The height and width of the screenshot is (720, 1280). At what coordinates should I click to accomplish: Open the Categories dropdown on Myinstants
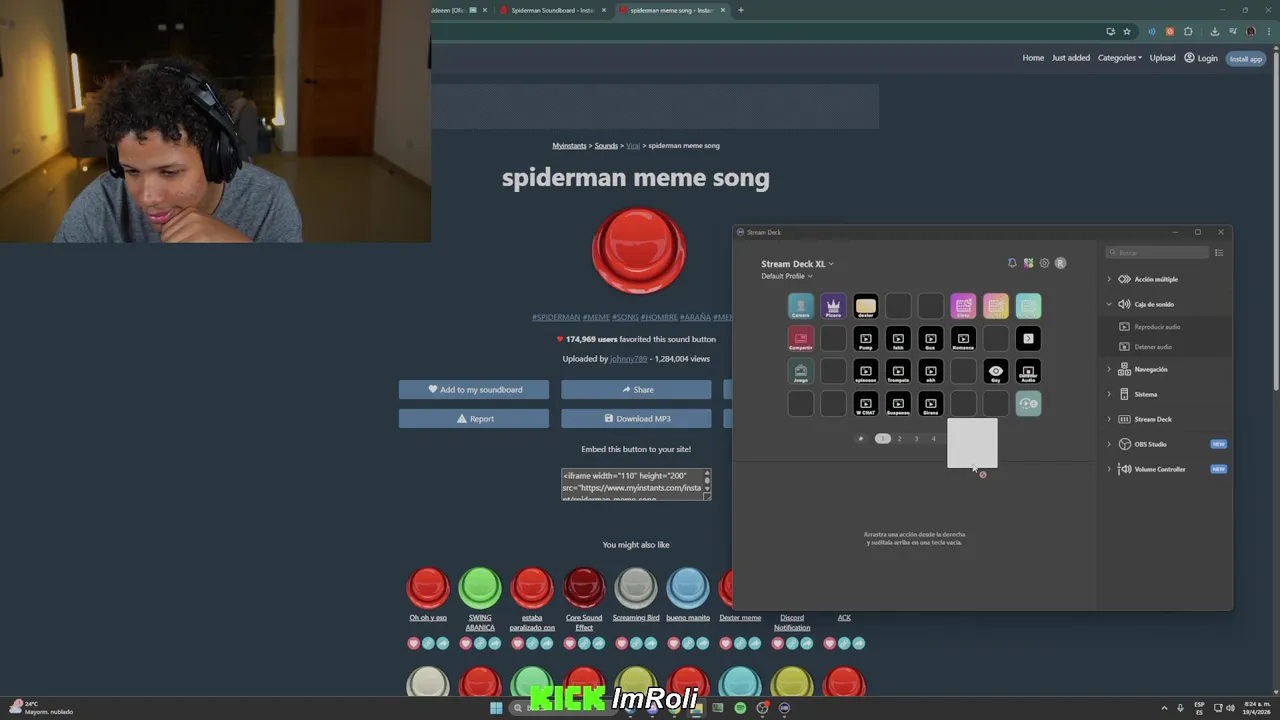(x=1119, y=58)
